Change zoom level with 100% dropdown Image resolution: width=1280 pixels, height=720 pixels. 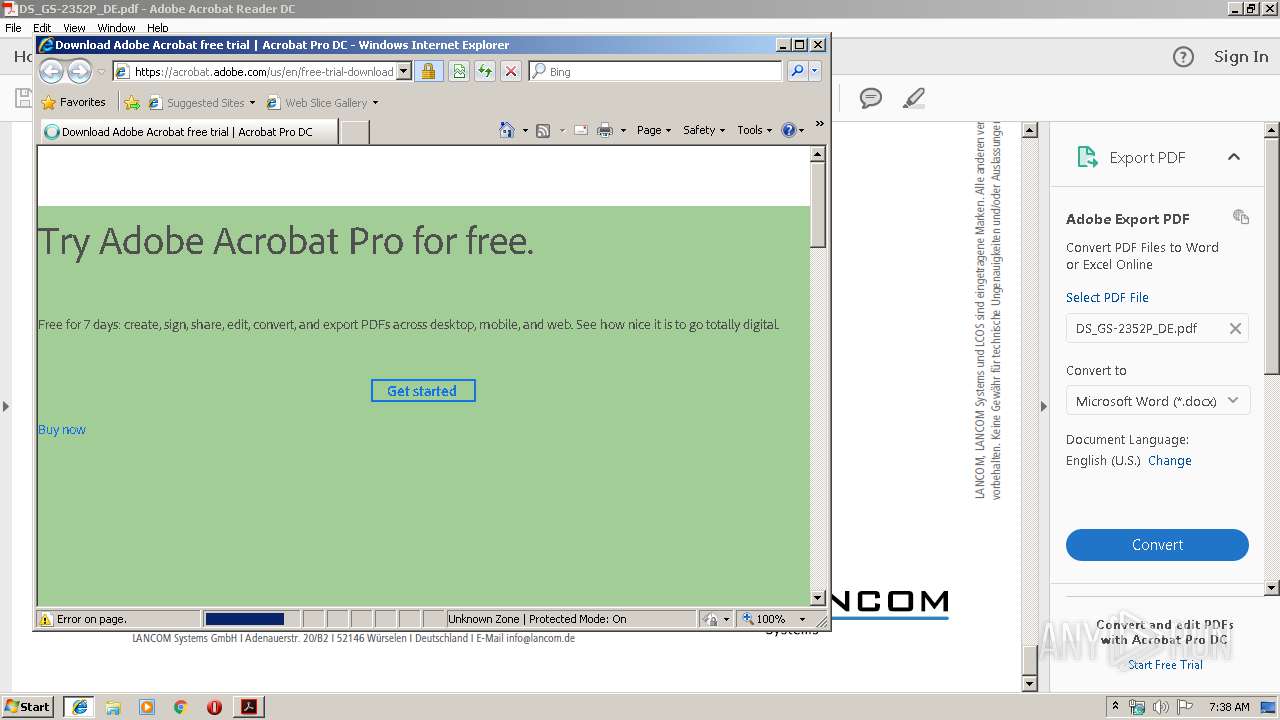(775, 619)
